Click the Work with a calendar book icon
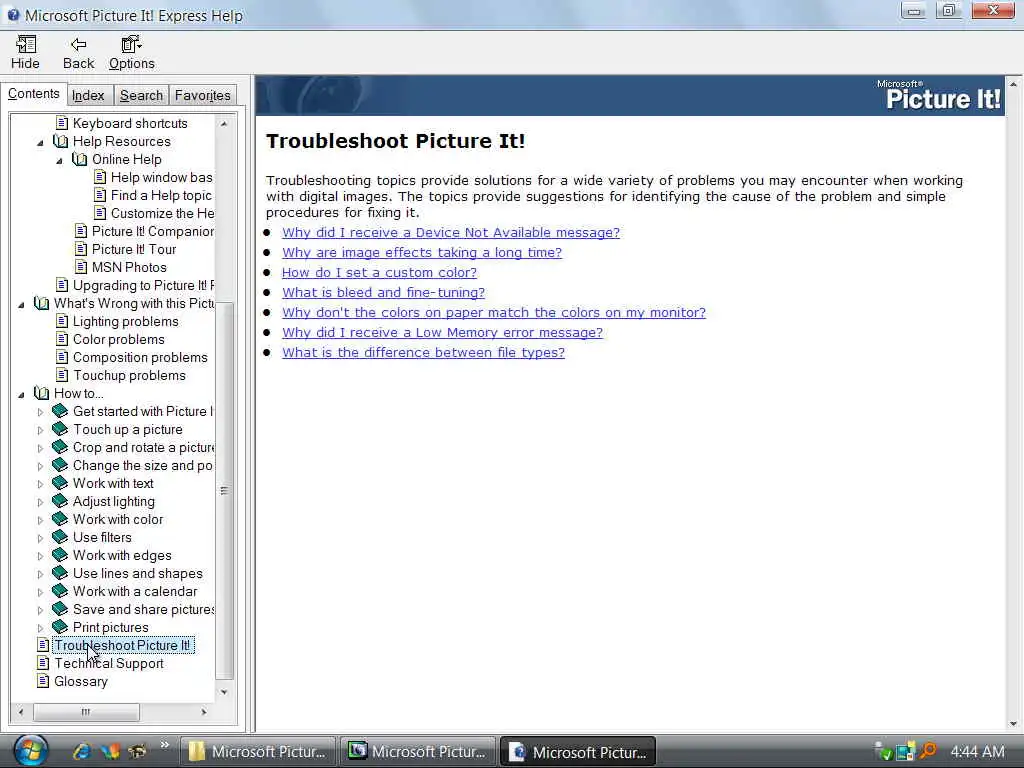 pos(60,590)
